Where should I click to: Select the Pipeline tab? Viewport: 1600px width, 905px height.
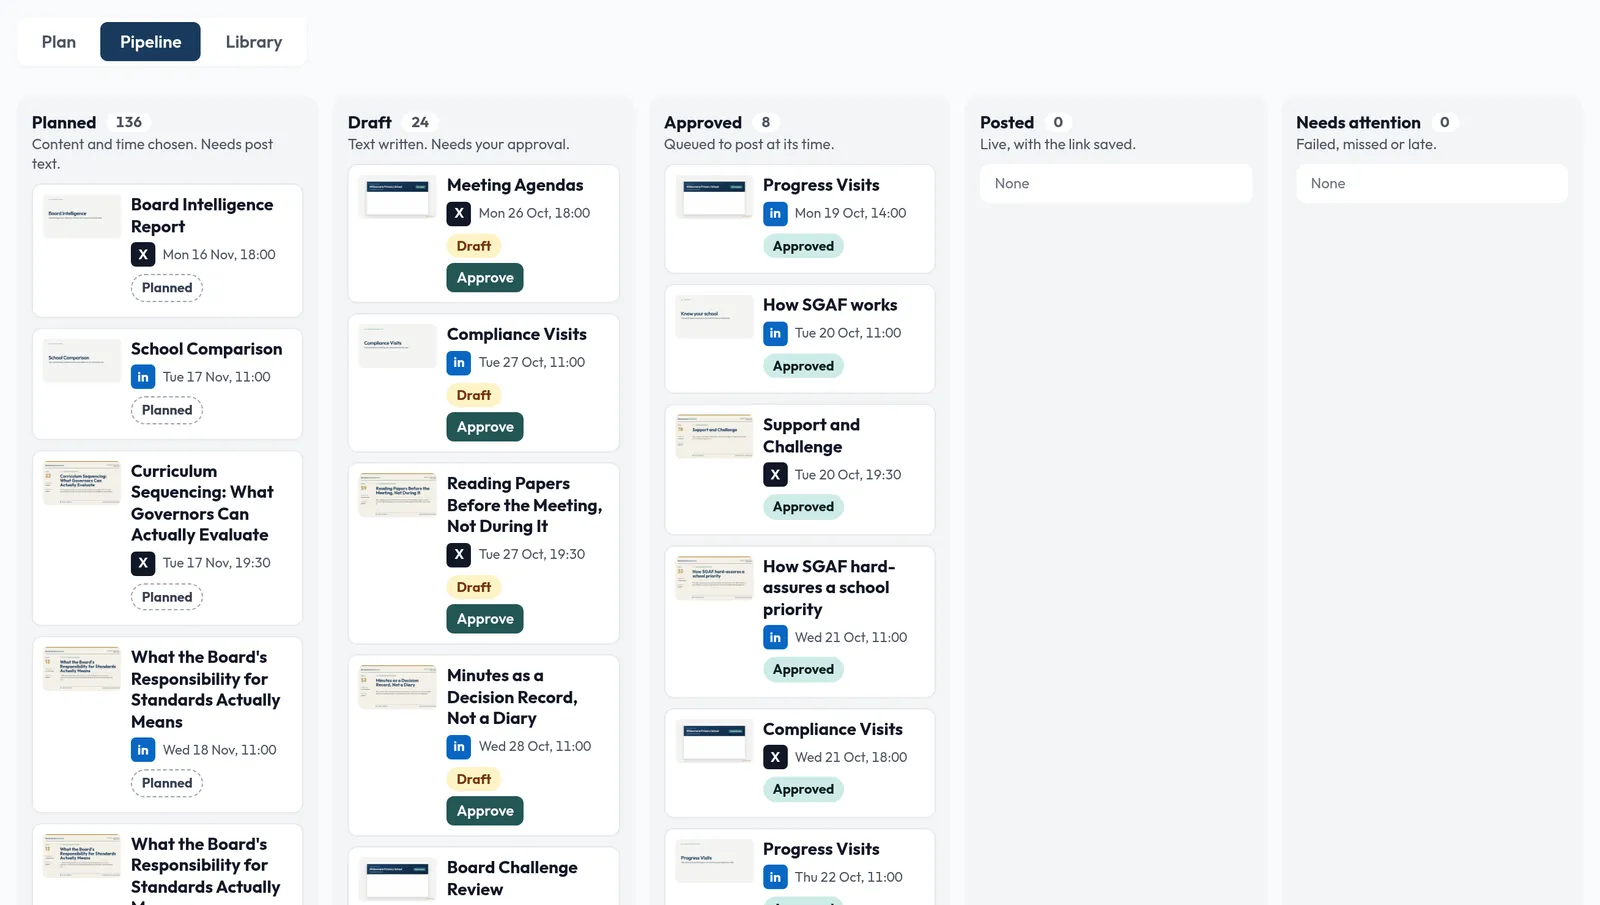coord(150,42)
